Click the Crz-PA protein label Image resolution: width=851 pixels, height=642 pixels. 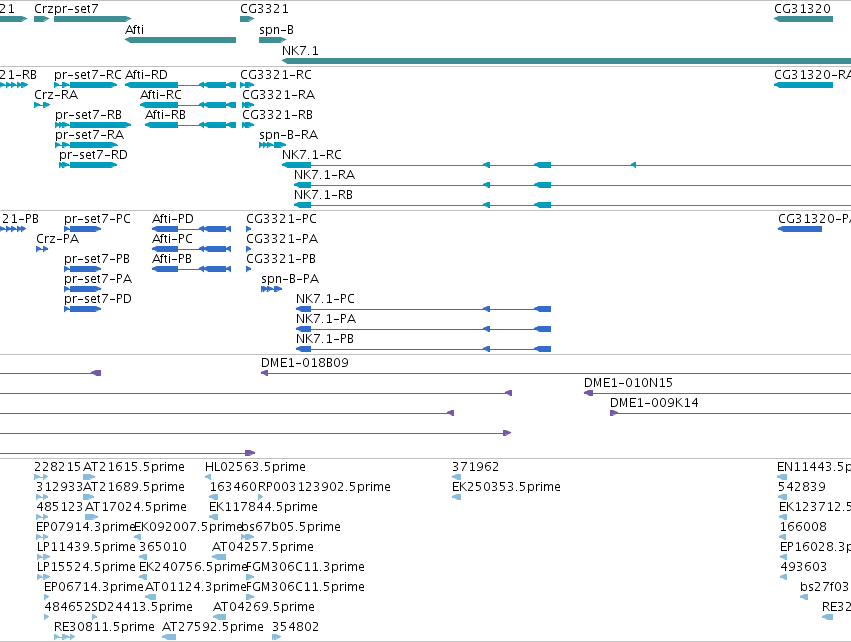58,239
